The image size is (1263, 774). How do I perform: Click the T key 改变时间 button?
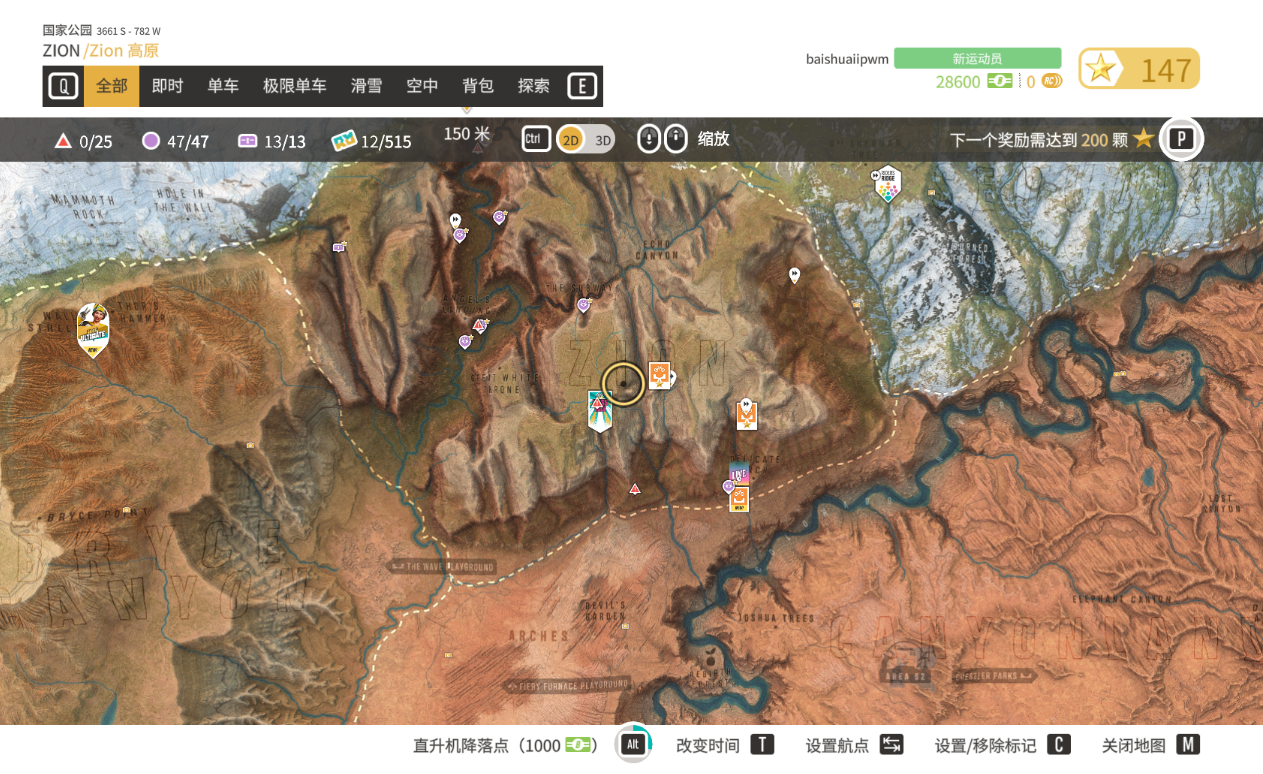pyautogui.click(x=763, y=745)
